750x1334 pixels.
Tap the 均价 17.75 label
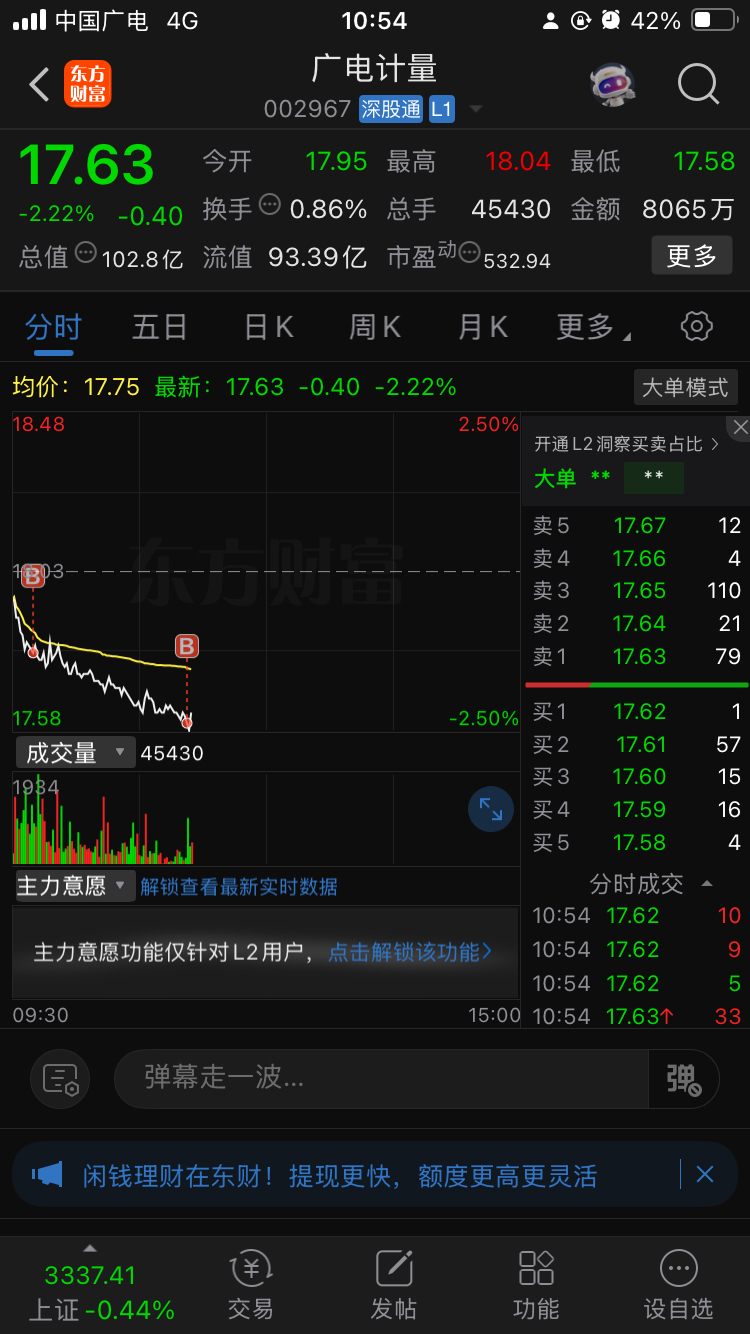click(76, 387)
